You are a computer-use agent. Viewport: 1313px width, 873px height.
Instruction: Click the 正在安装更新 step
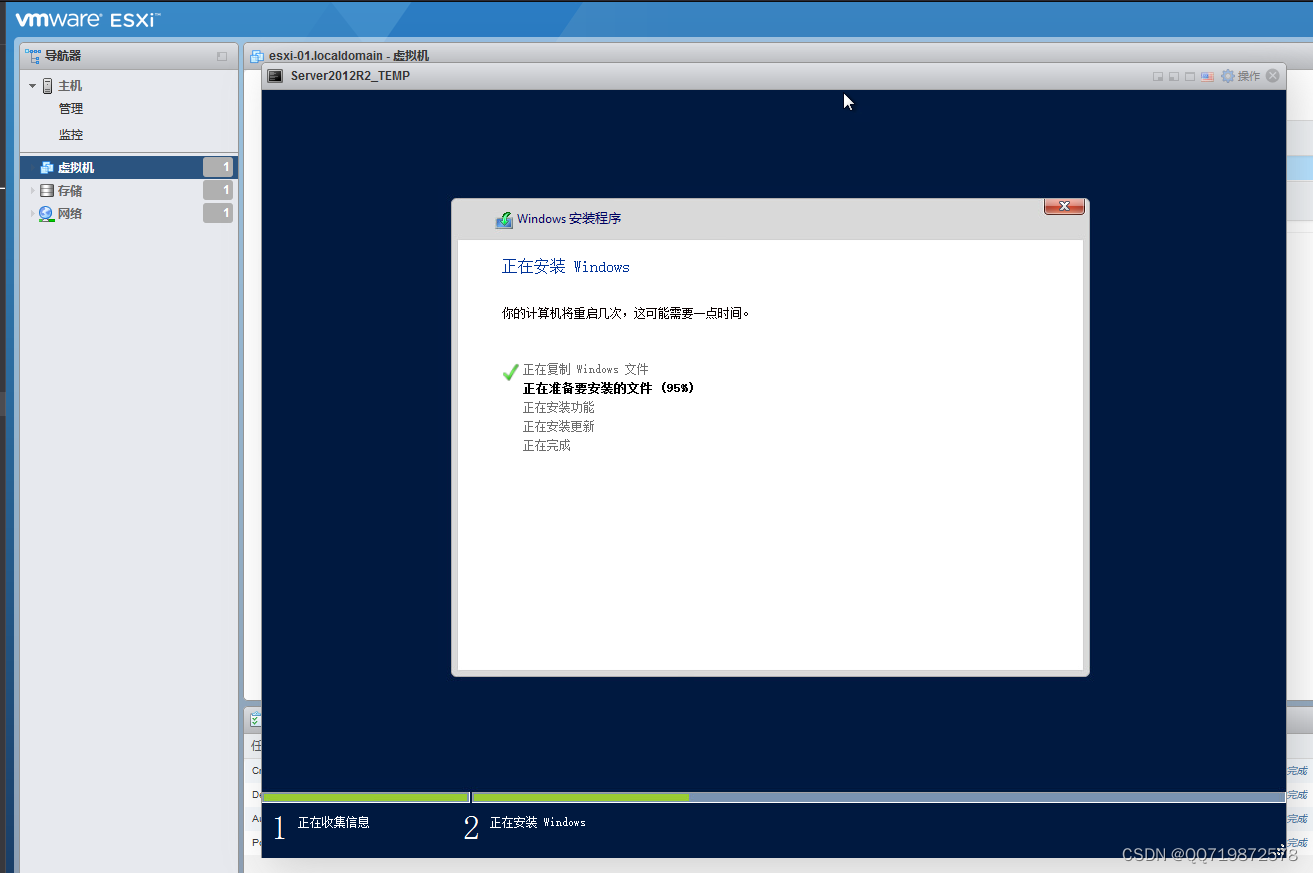559,426
